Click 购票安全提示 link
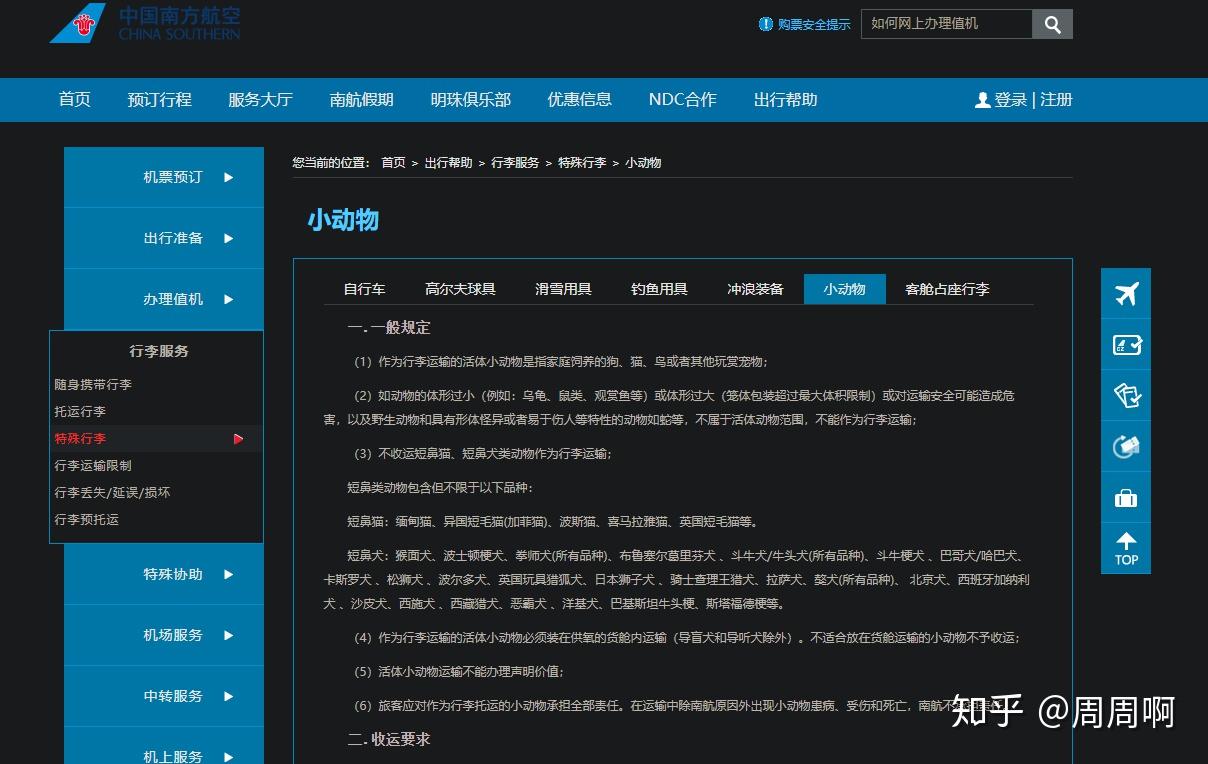This screenshot has width=1208, height=764. point(814,24)
